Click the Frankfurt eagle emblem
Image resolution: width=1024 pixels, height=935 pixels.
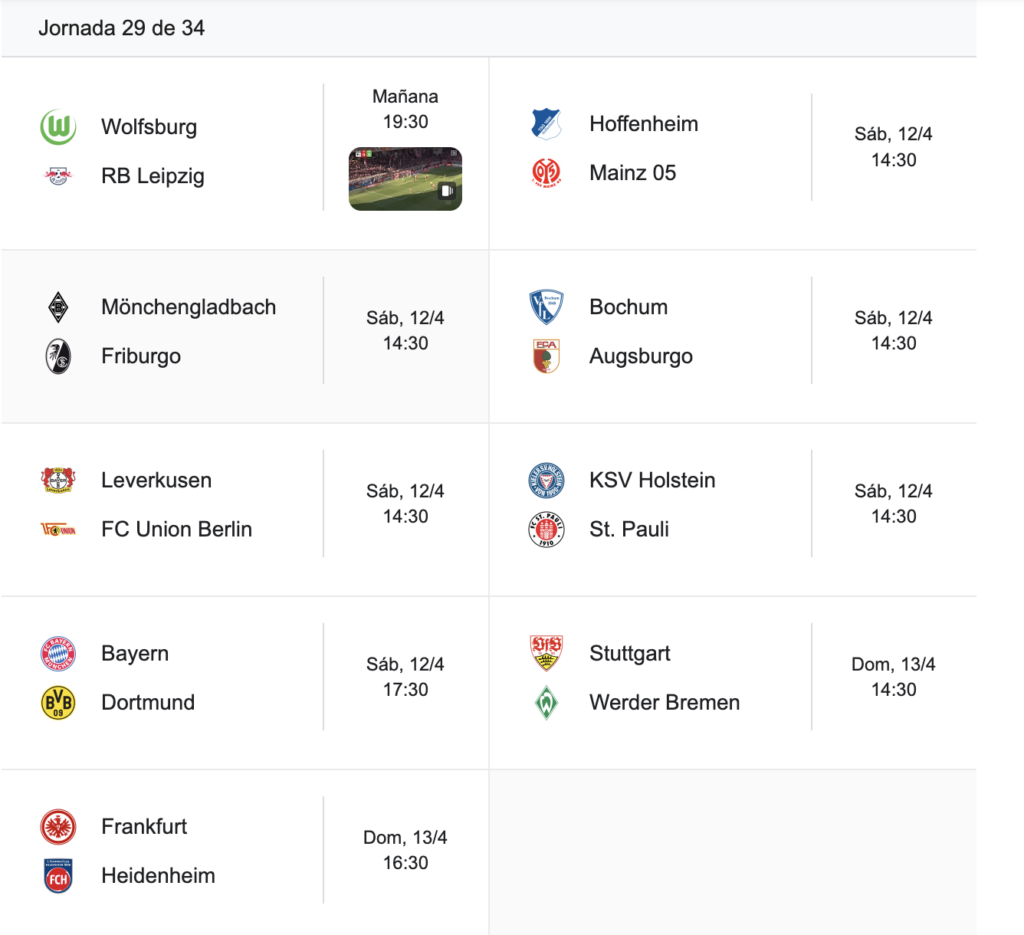(58, 827)
